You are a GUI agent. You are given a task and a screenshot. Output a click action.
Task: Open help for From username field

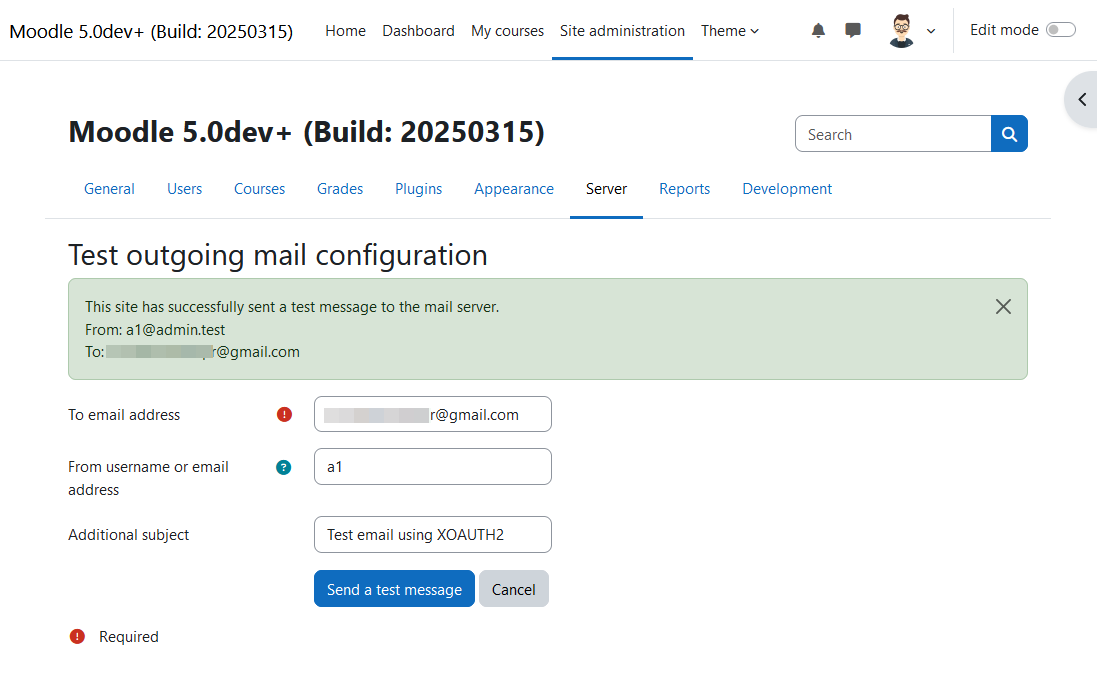pyautogui.click(x=283, y=467)
